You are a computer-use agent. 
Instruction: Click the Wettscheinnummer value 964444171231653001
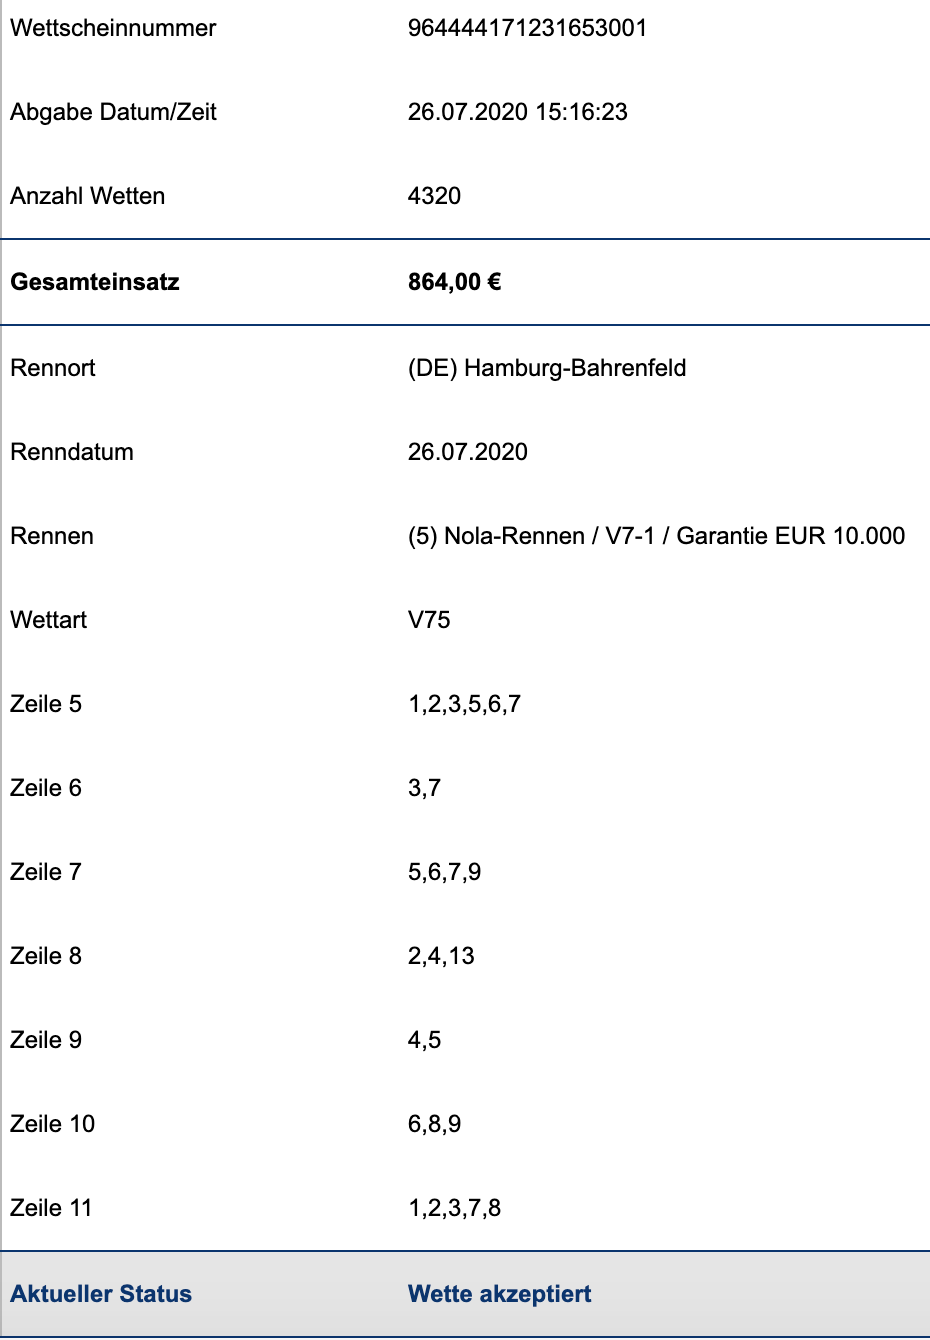point(527,28)
